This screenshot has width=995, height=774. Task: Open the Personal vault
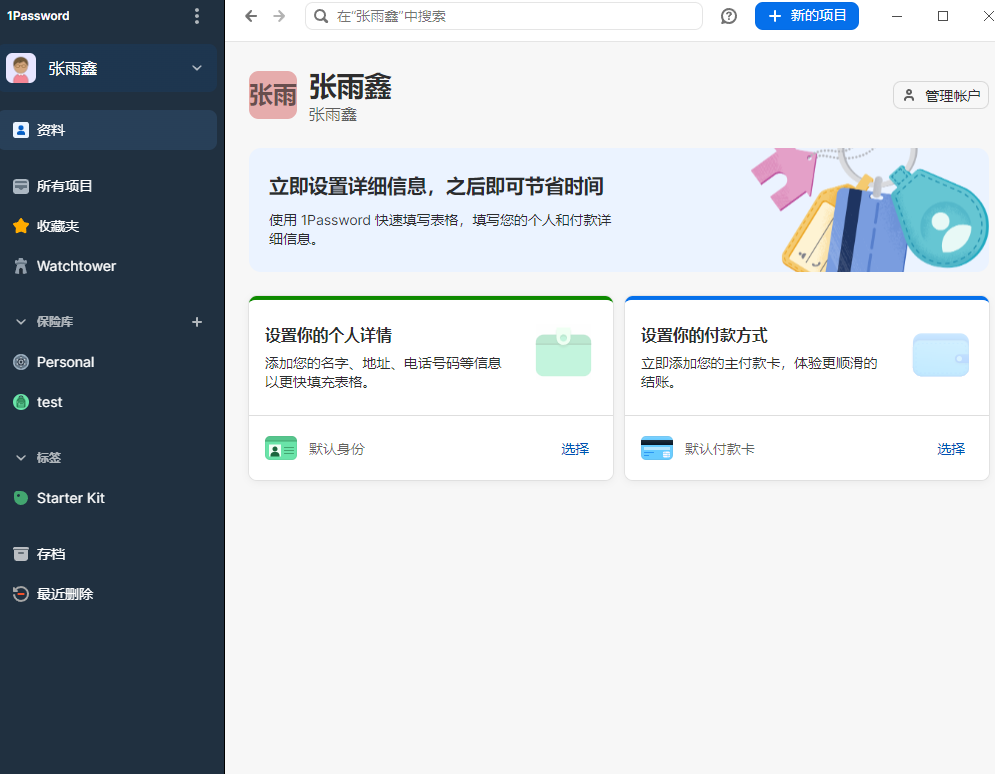coord(65,362)
